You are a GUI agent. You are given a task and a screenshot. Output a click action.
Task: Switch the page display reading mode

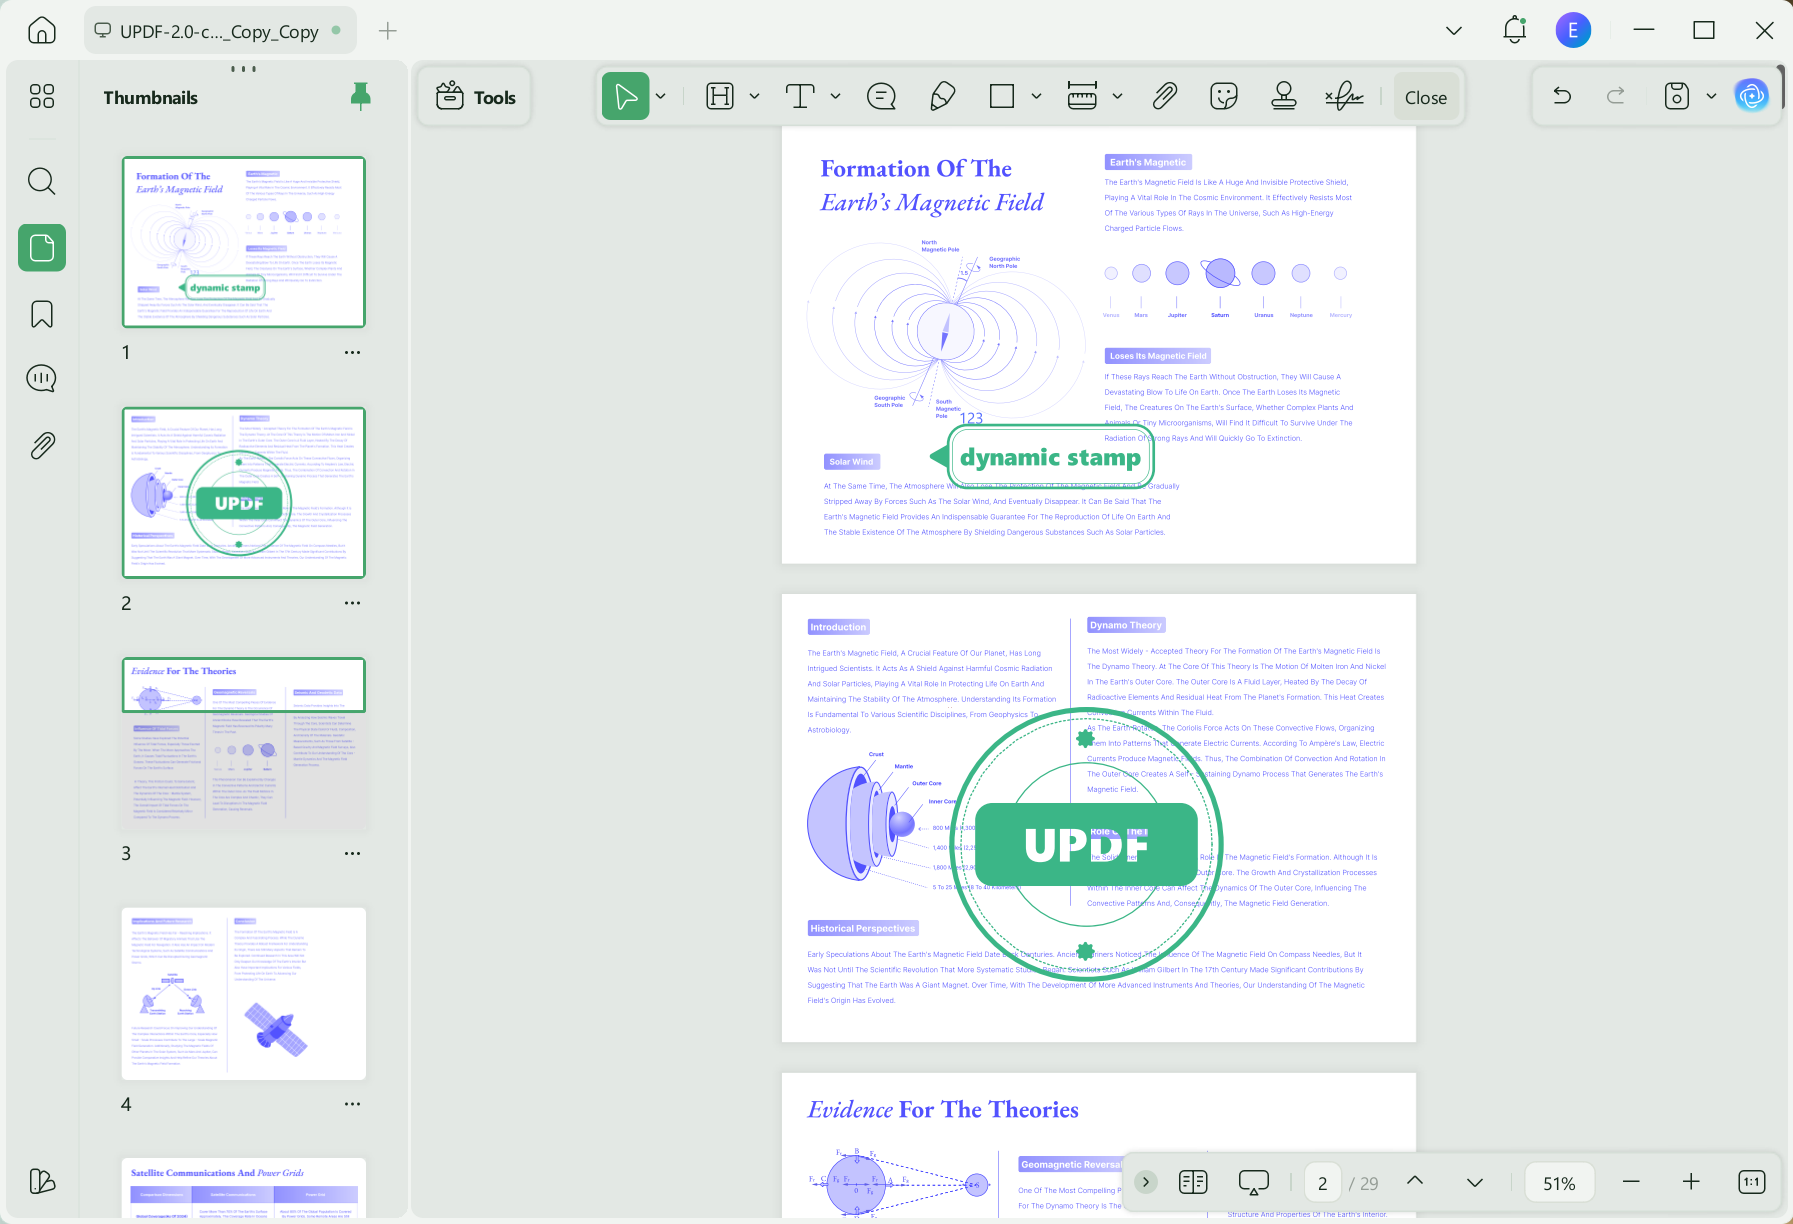coord(1193,1182)
